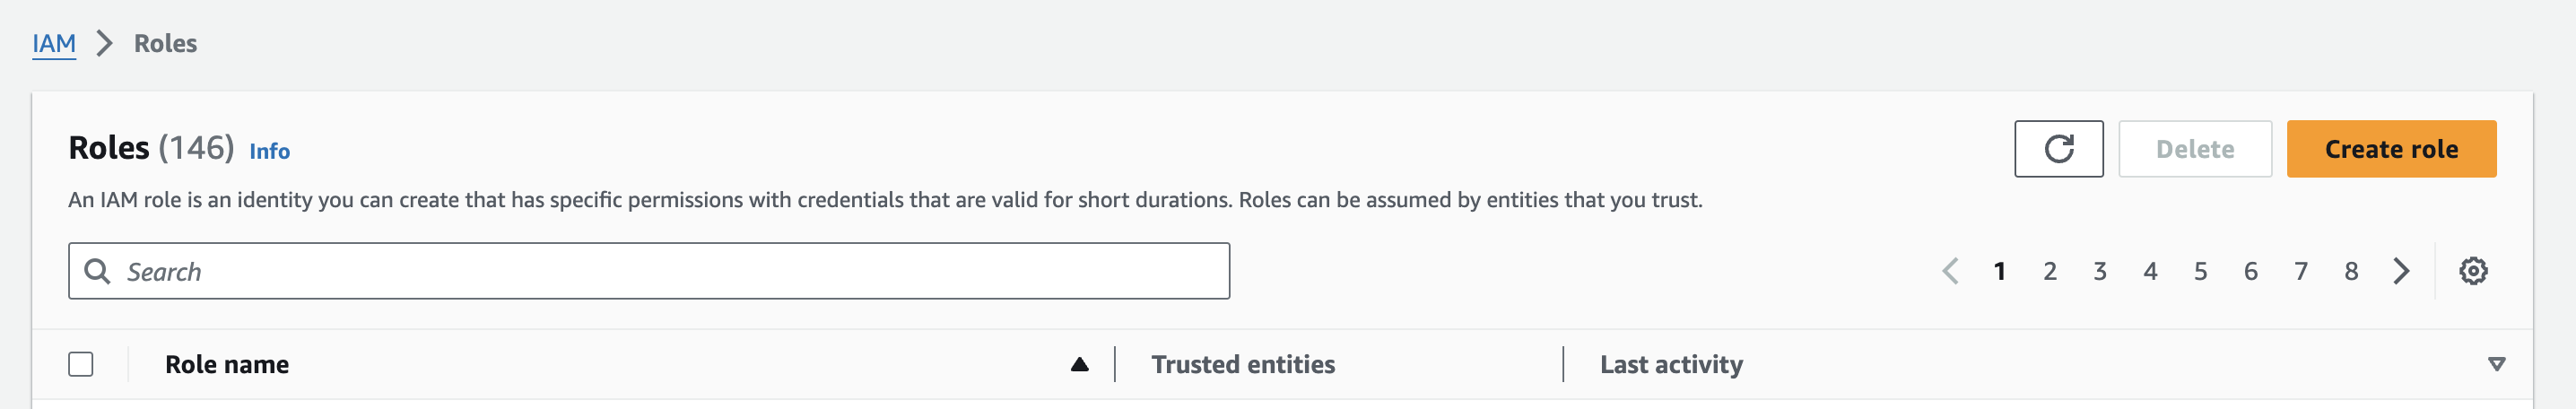Tick the select-all roles checkbox
Screen dimensions: 2576x409
tap(81, 364)
